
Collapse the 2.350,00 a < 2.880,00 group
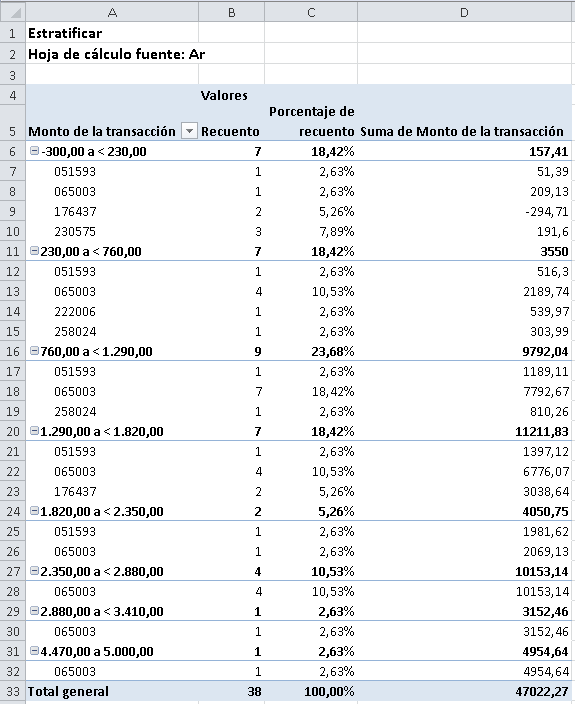tap(34, 571)
